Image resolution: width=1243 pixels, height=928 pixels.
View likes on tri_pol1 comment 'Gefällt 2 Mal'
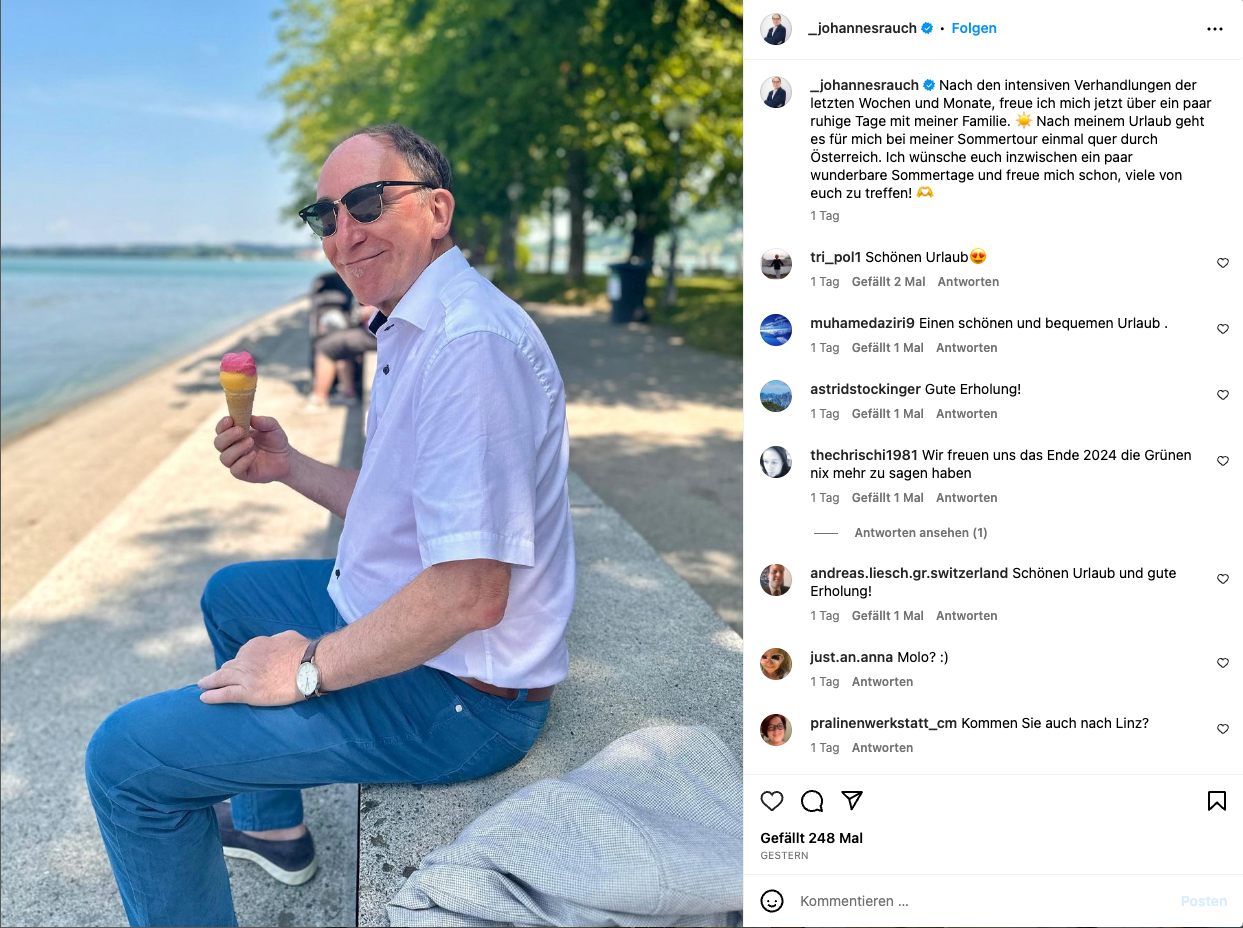pyautogui.click(x=889, y=282)
